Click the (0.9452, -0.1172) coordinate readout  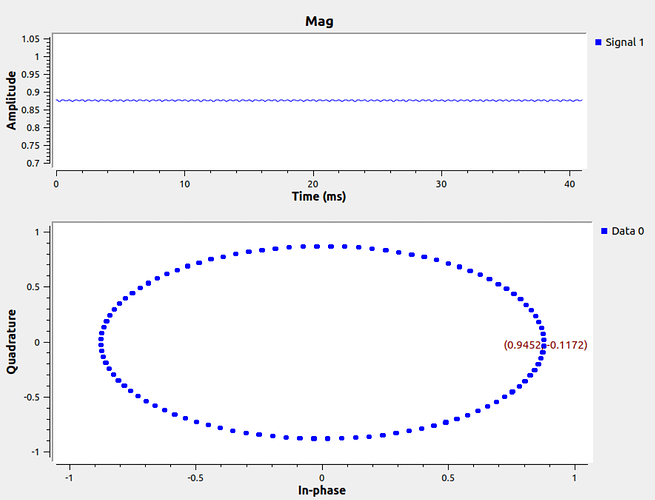pyautogui.click(x=545, y=345)
